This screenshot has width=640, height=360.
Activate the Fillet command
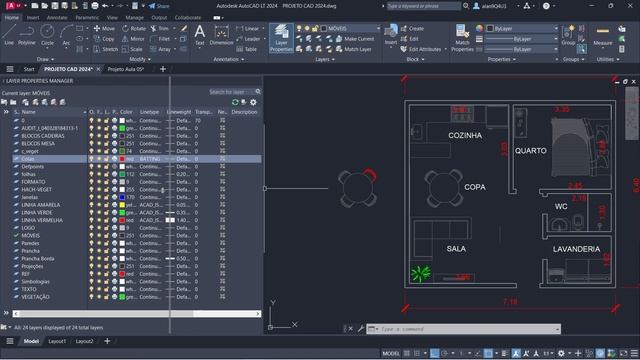[160, 39]
